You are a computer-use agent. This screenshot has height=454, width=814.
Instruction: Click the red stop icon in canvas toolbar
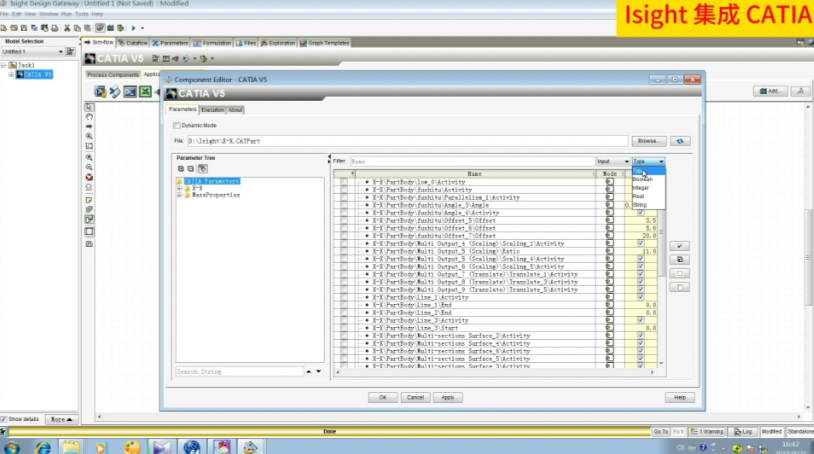click(x=89, y=177)
